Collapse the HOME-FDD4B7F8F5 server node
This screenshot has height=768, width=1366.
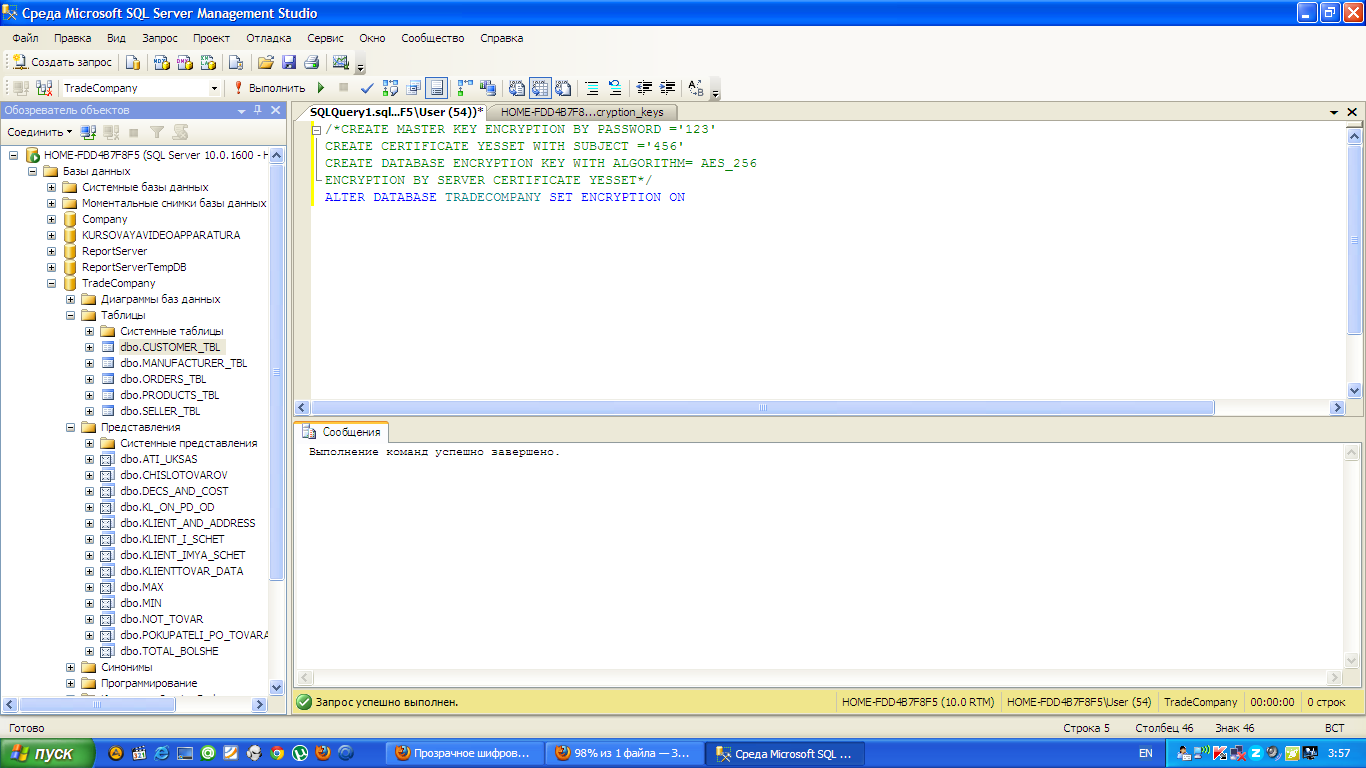(13, 155)
